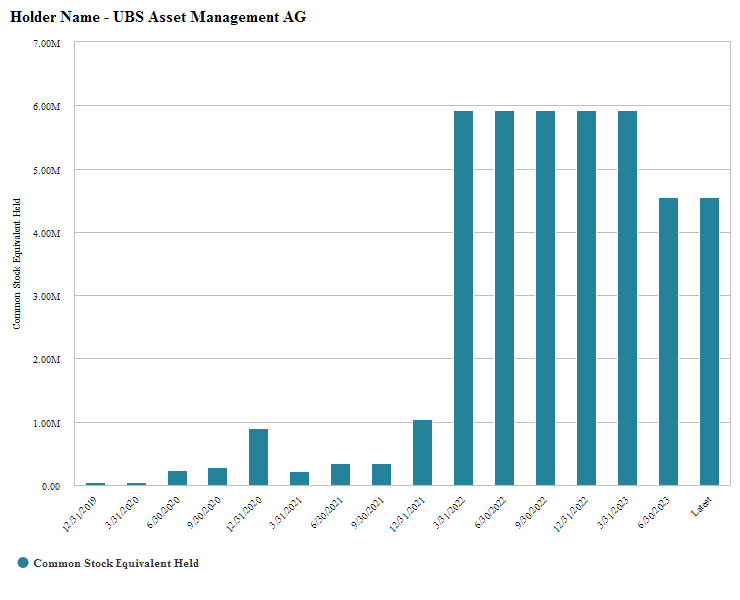Viewport: 740px width, 600px height.
Task: Select the bar for 12/31/2019
Action: 95,484
